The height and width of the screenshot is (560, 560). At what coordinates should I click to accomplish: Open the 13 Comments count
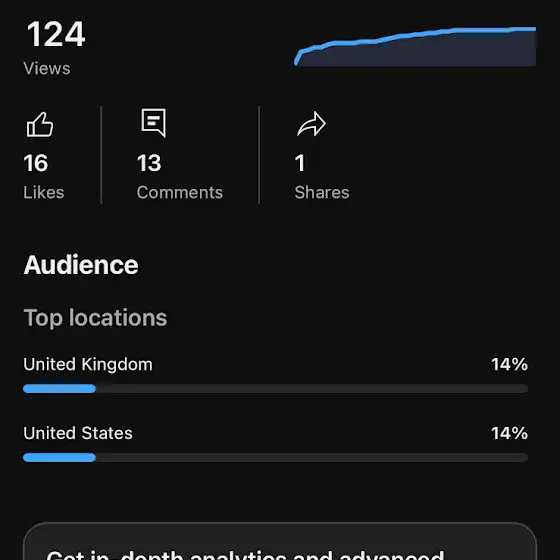tap(149, 163)
